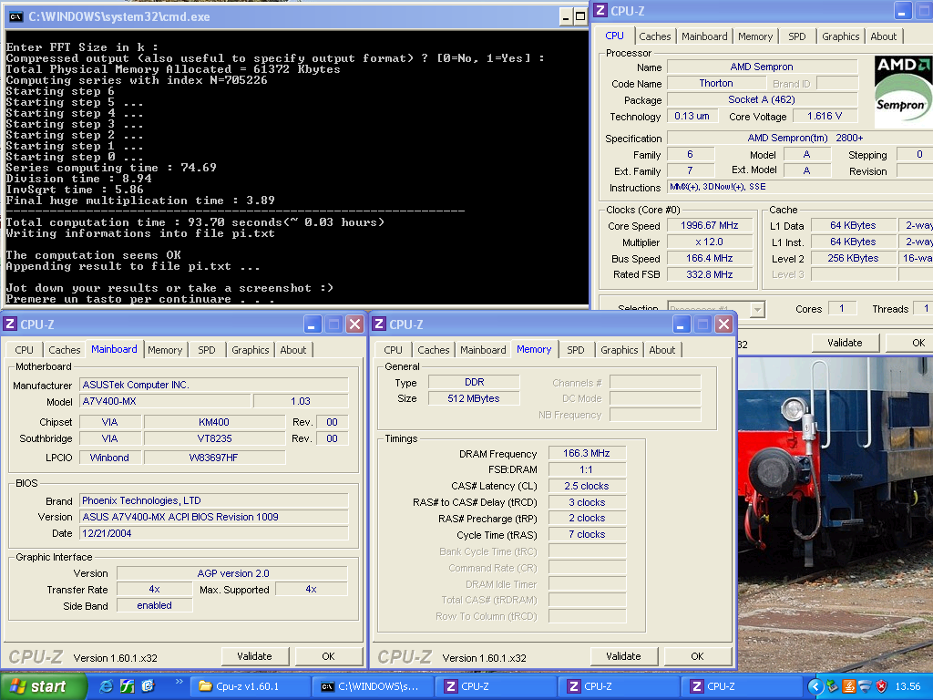The height and width of the screenshot is (700, 933).
Task: Click the Manufacturer field ASUSTek Computer INC.
Action: point(214,385)
